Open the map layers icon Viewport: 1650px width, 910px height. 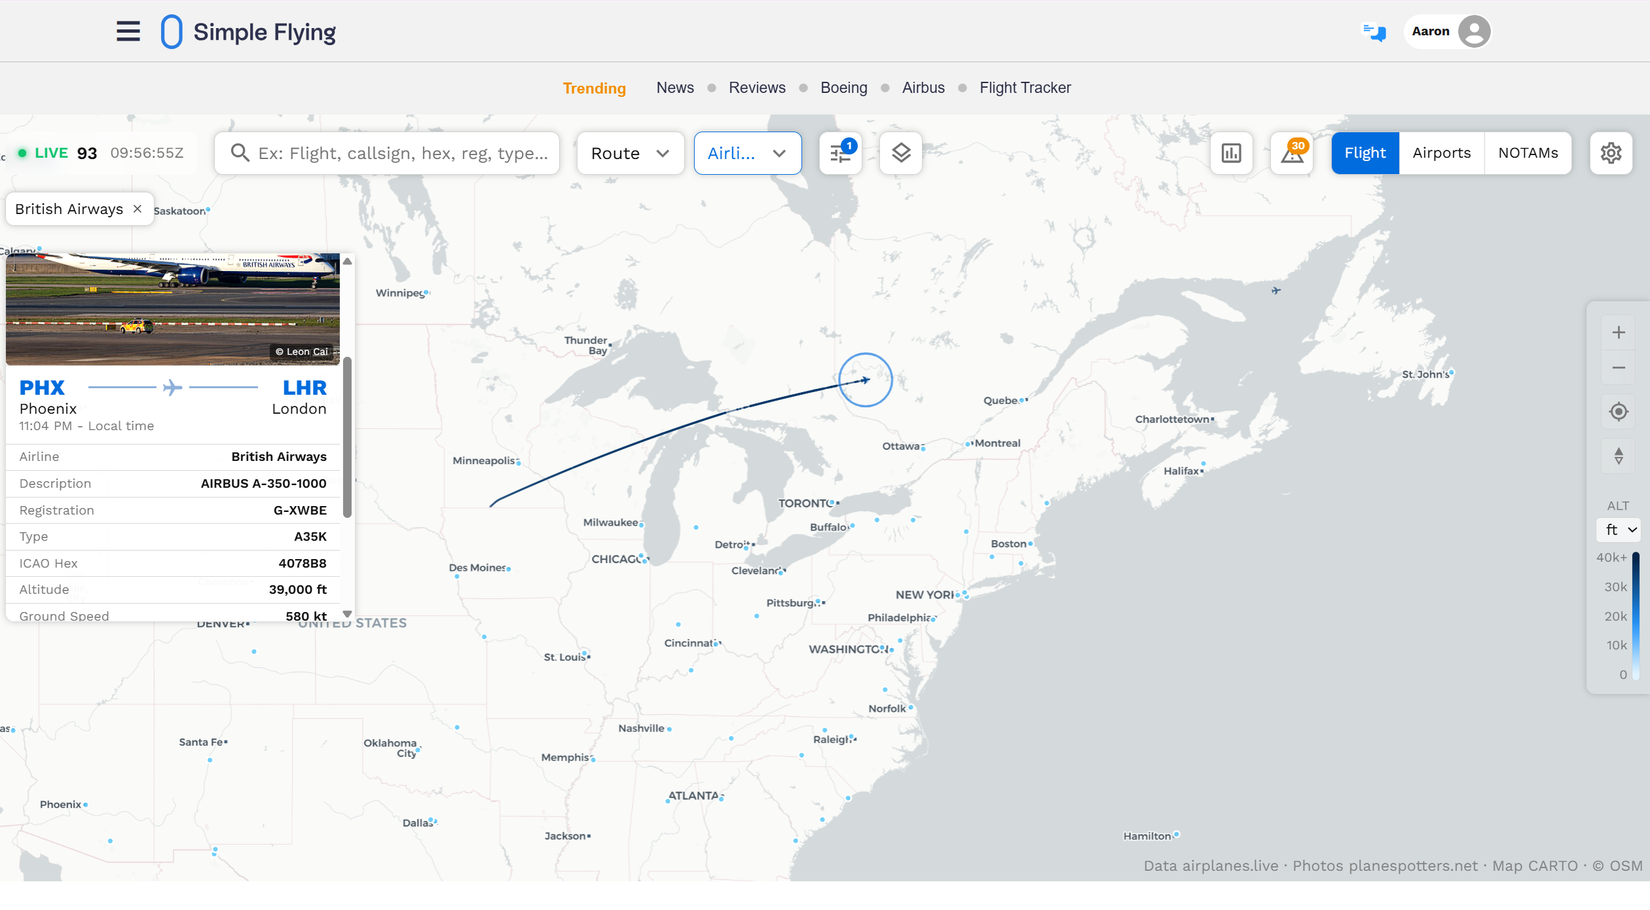[x=901, y=153]
